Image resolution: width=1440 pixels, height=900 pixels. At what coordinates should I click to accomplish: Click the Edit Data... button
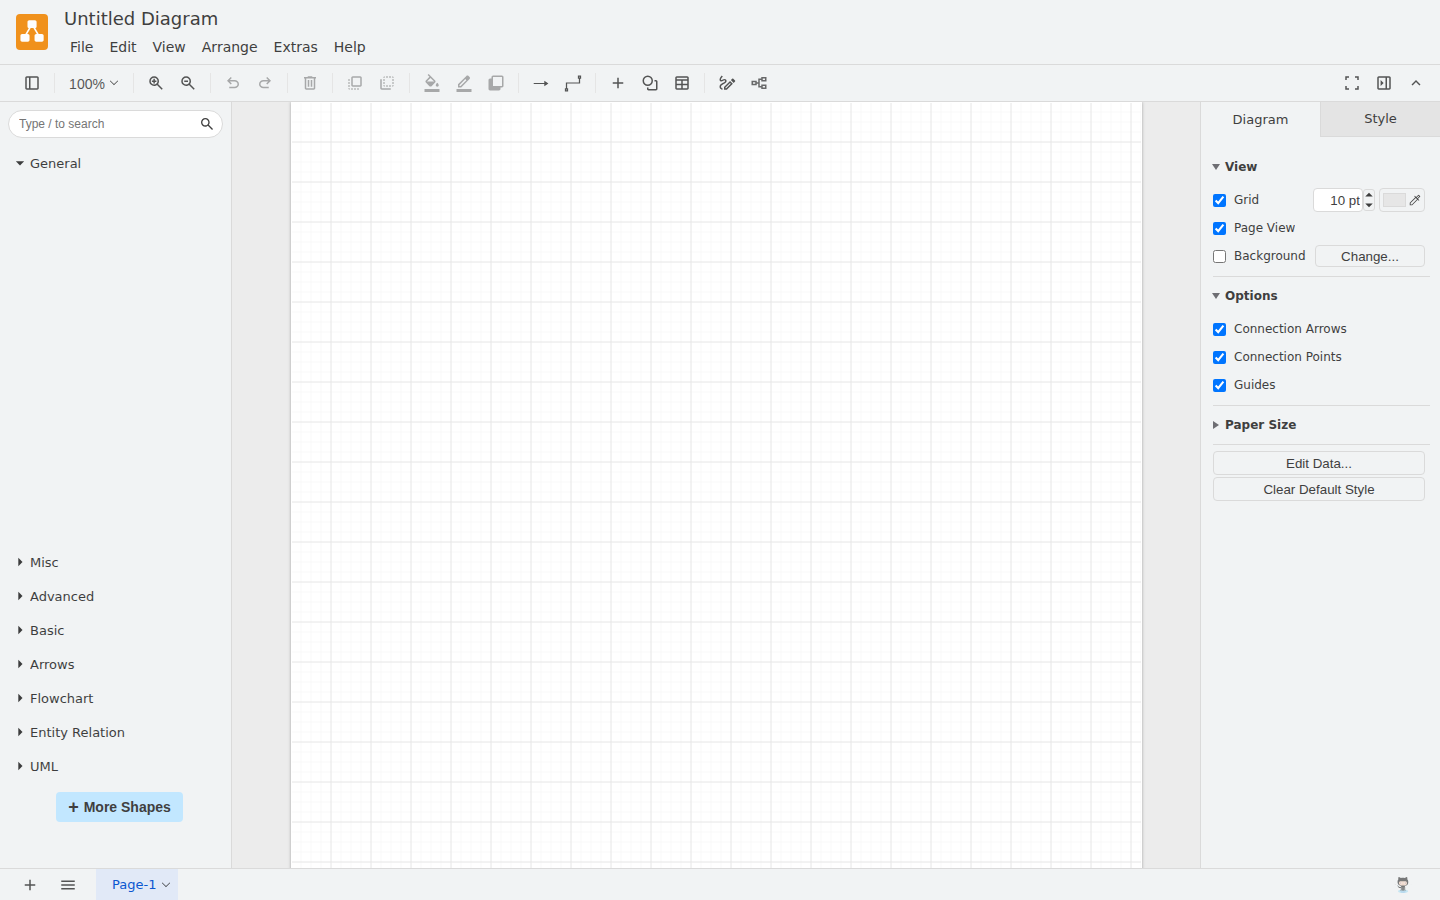[1318, 463]
